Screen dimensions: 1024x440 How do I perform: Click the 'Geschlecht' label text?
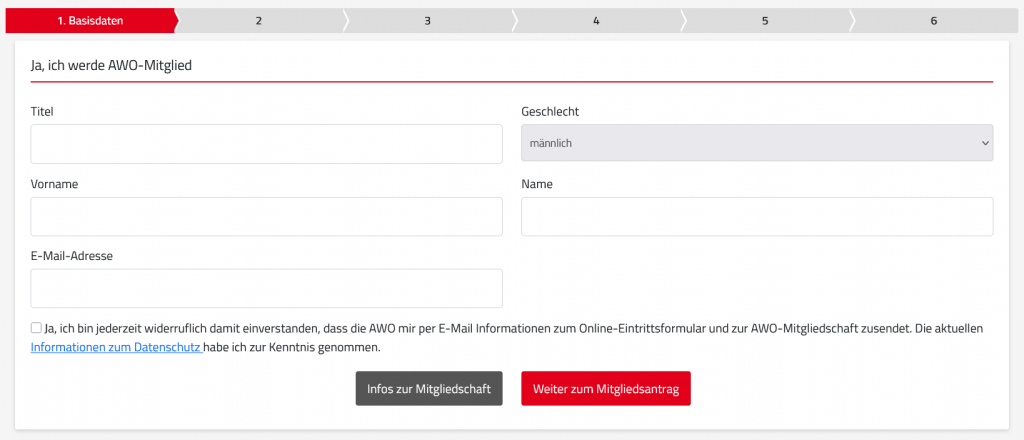(550, 112)
